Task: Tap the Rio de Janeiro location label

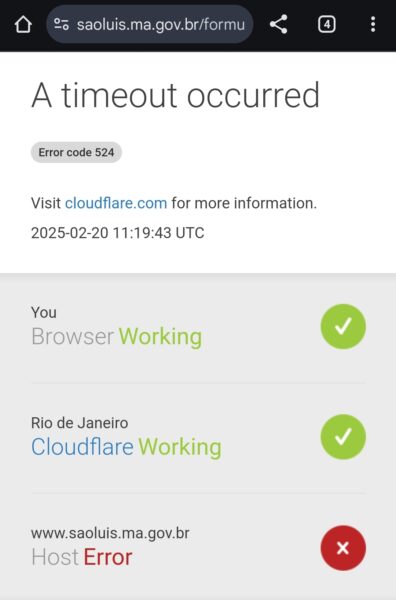Action: click(x=80, y=423)
